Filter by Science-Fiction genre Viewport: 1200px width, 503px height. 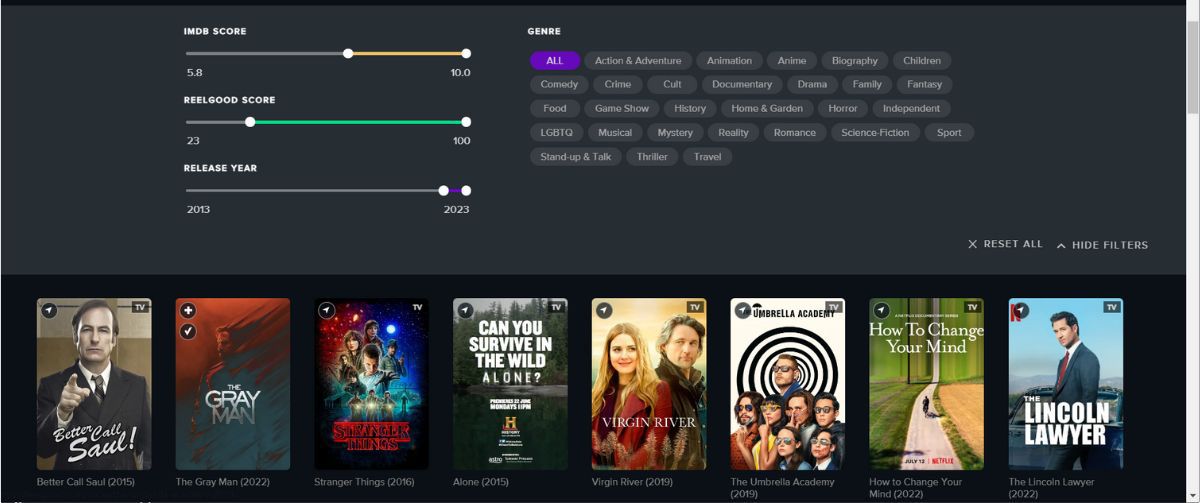point(876,133)
